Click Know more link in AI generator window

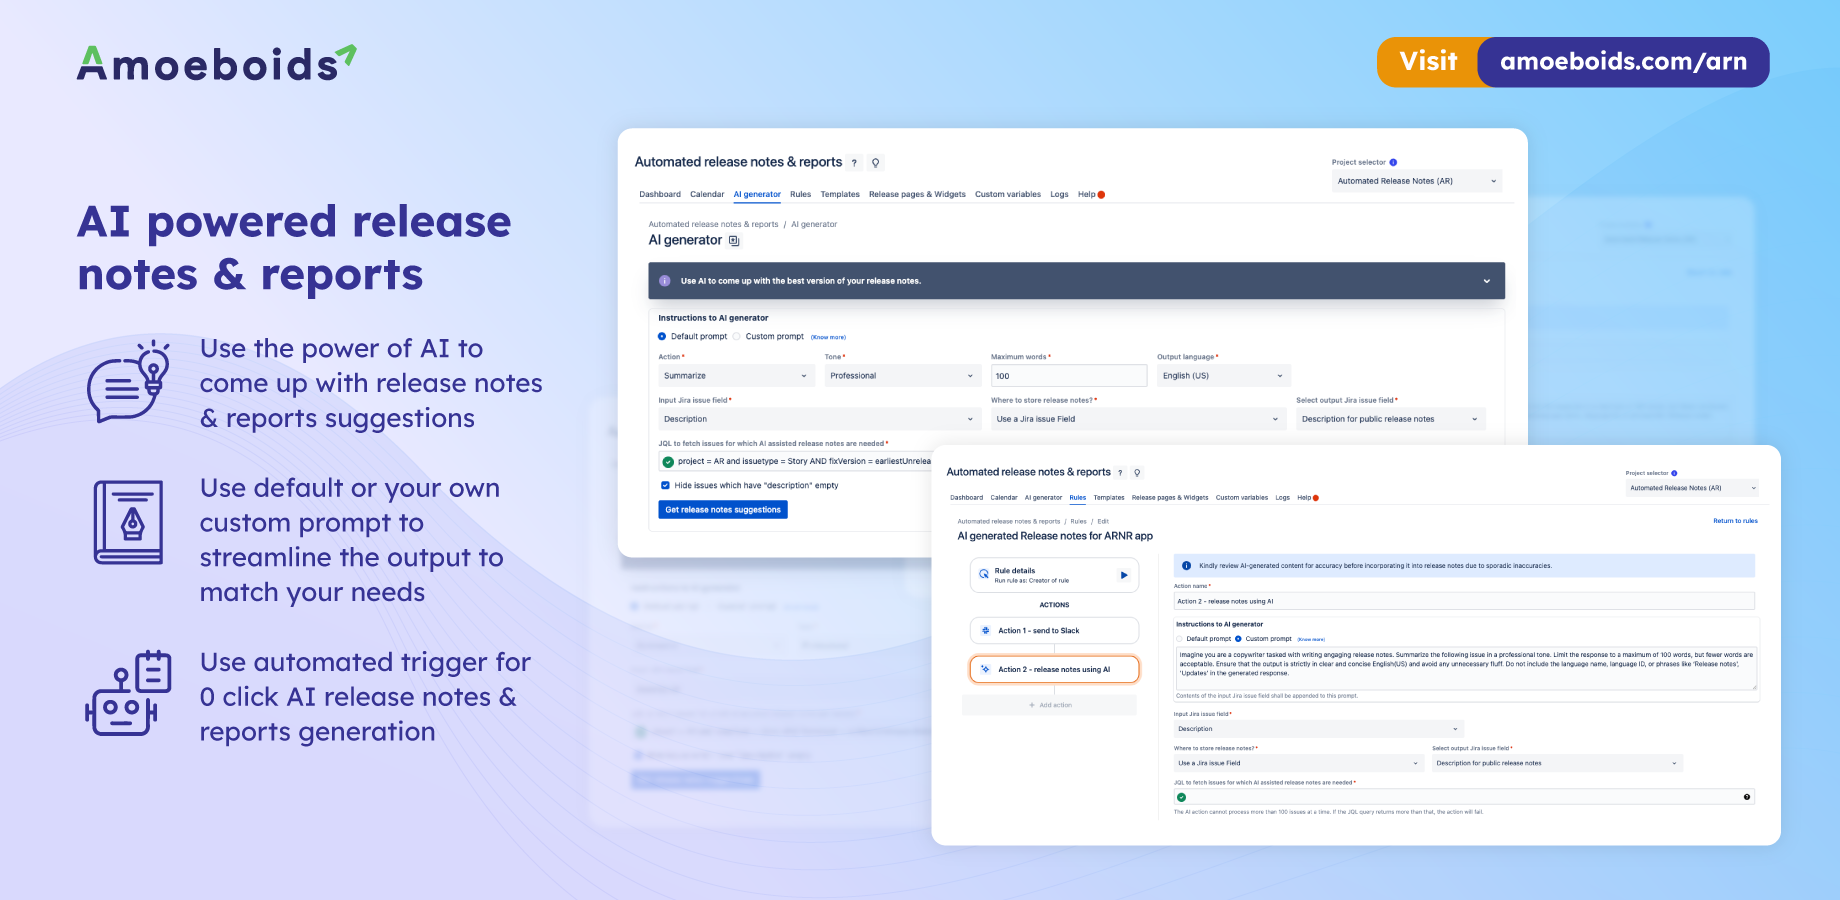[x=828, y=338]
